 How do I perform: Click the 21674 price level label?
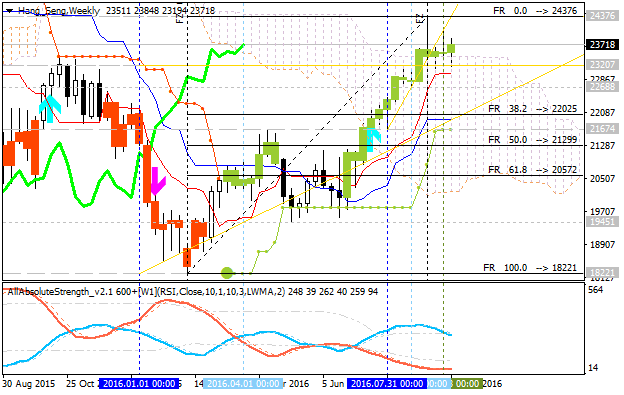click(602, 128)
